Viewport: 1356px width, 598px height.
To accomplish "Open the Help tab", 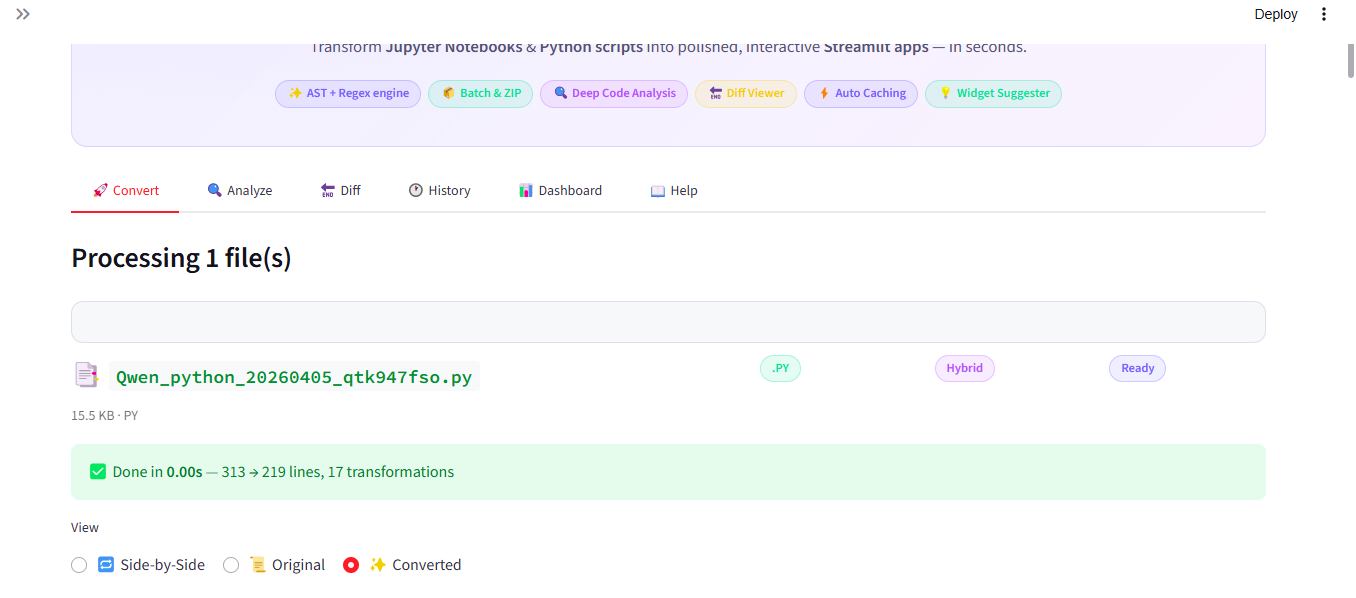I will (x=673, y=190).
